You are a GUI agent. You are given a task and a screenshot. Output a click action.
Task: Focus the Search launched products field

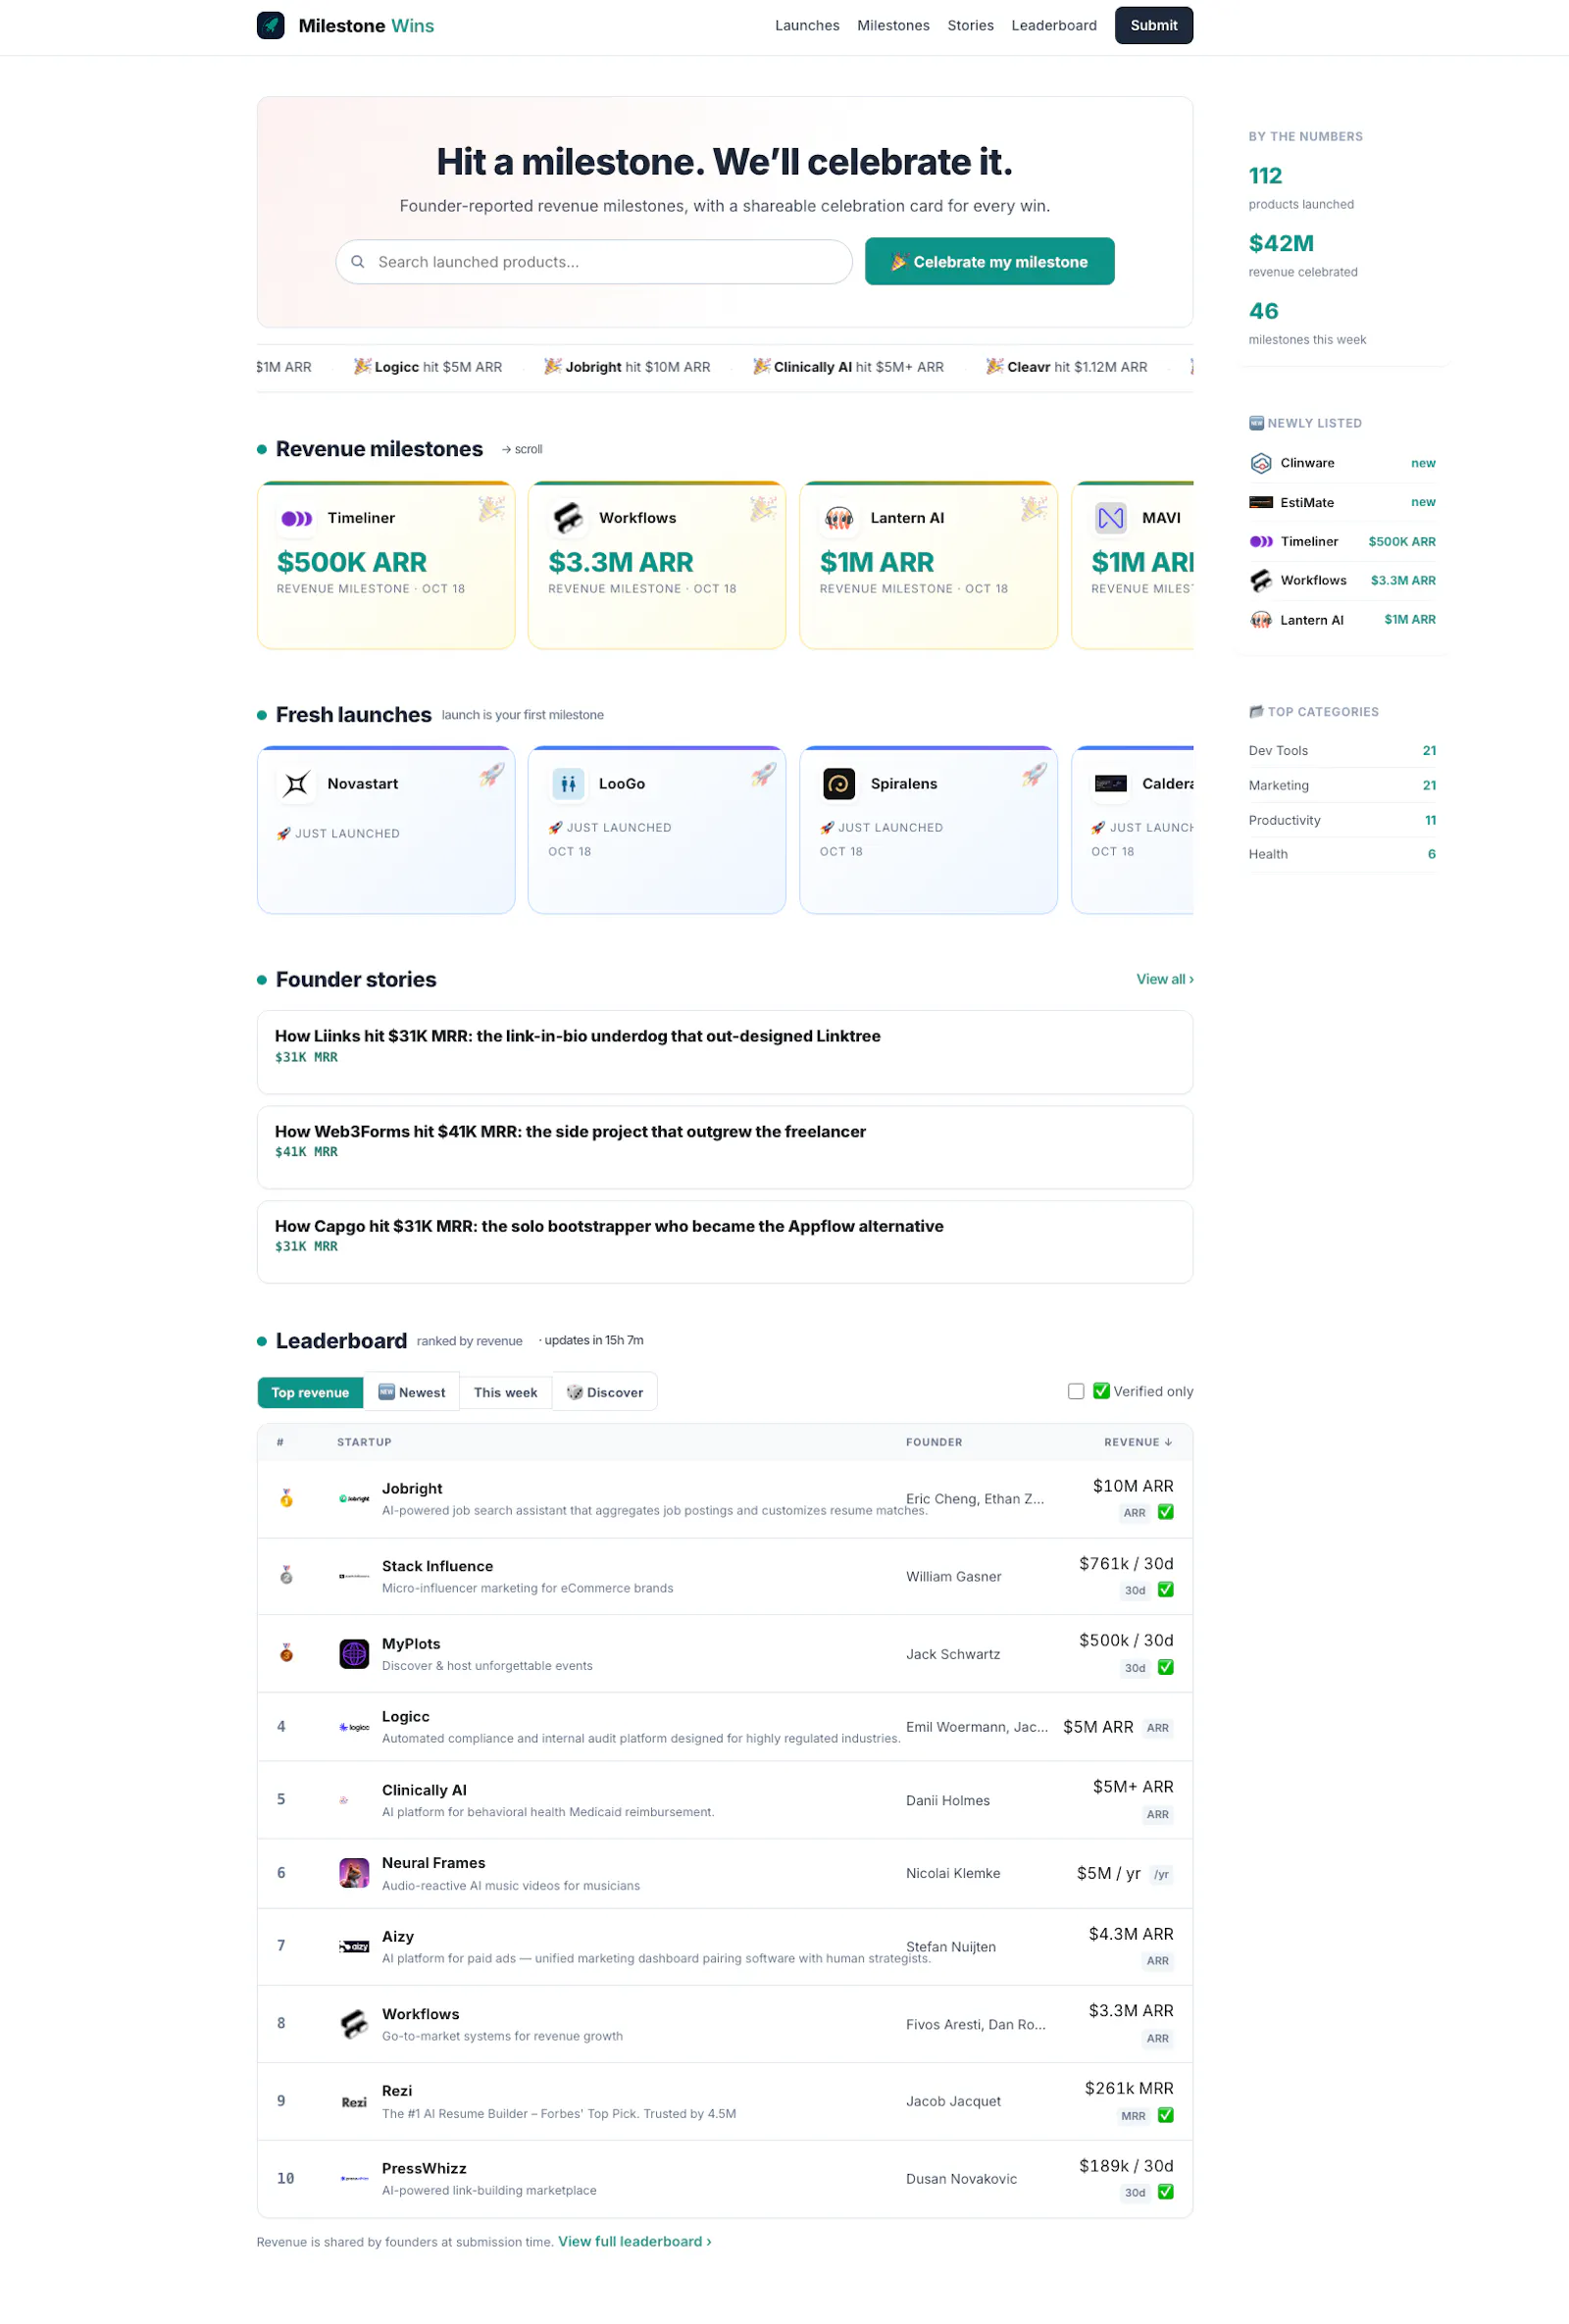[x=594, y=262]
